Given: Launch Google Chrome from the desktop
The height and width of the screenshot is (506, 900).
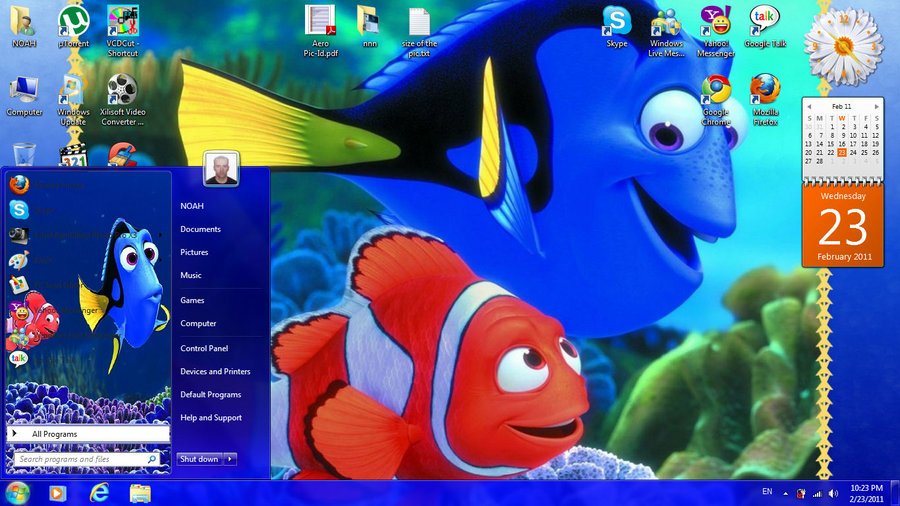Looking at the screenshot, I should (715, 92).
